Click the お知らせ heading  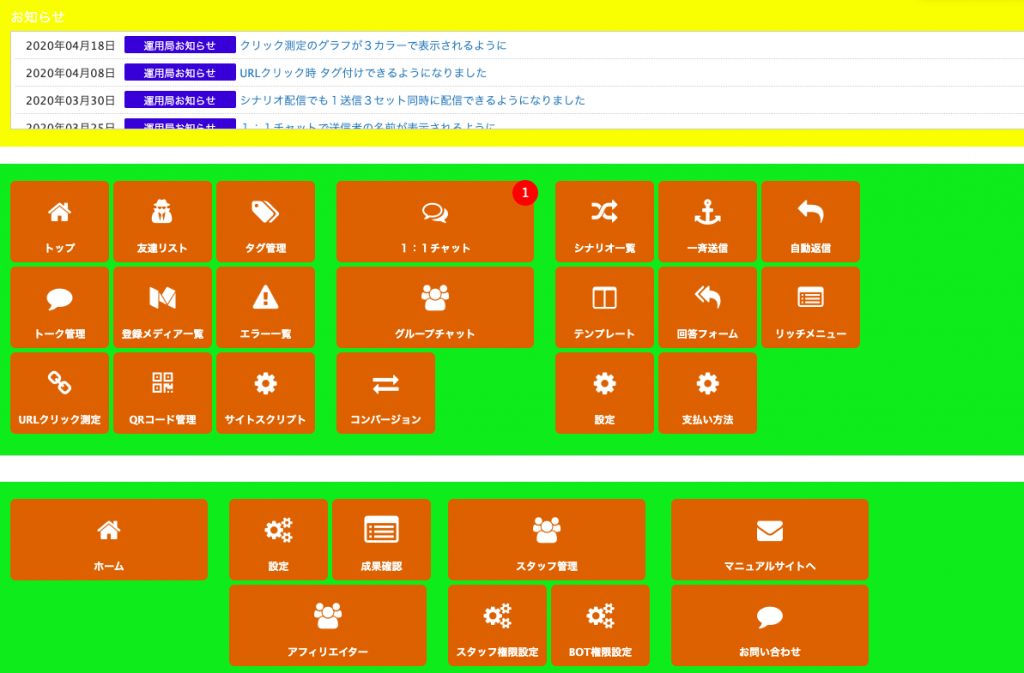38,16
